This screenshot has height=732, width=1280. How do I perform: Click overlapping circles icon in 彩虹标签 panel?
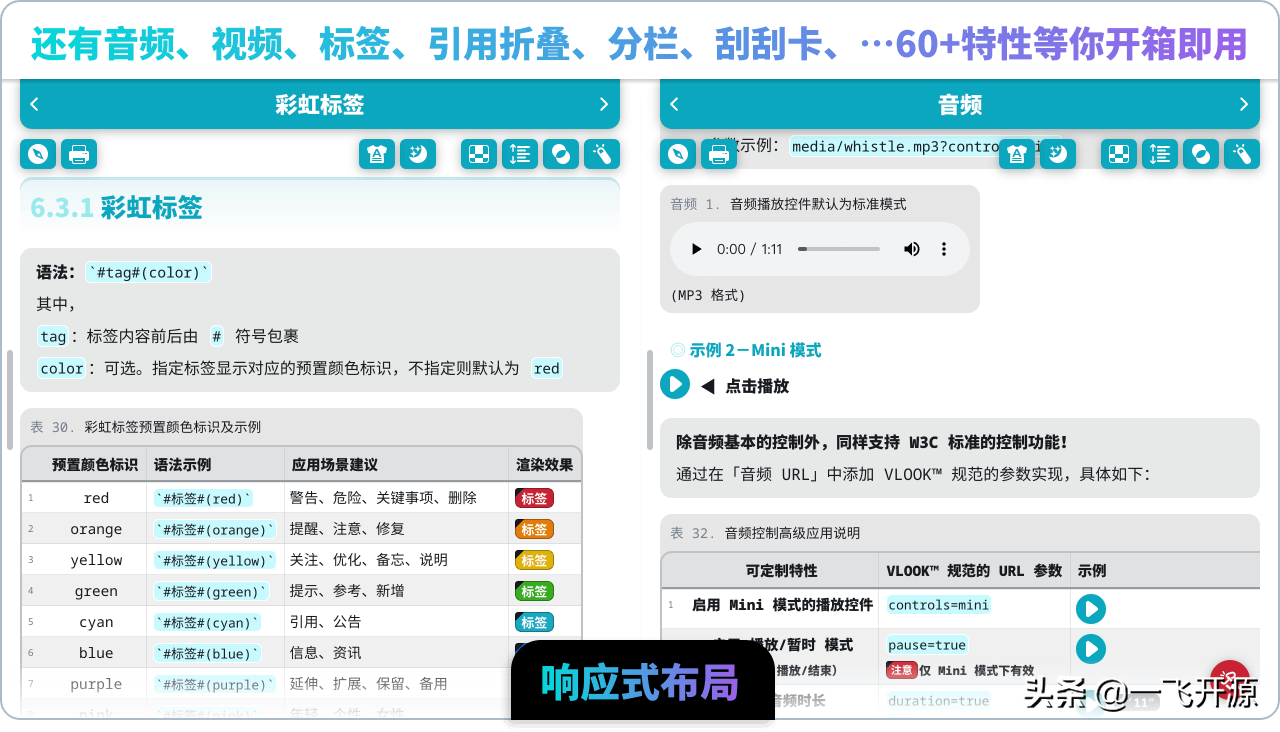coord(561,154)
